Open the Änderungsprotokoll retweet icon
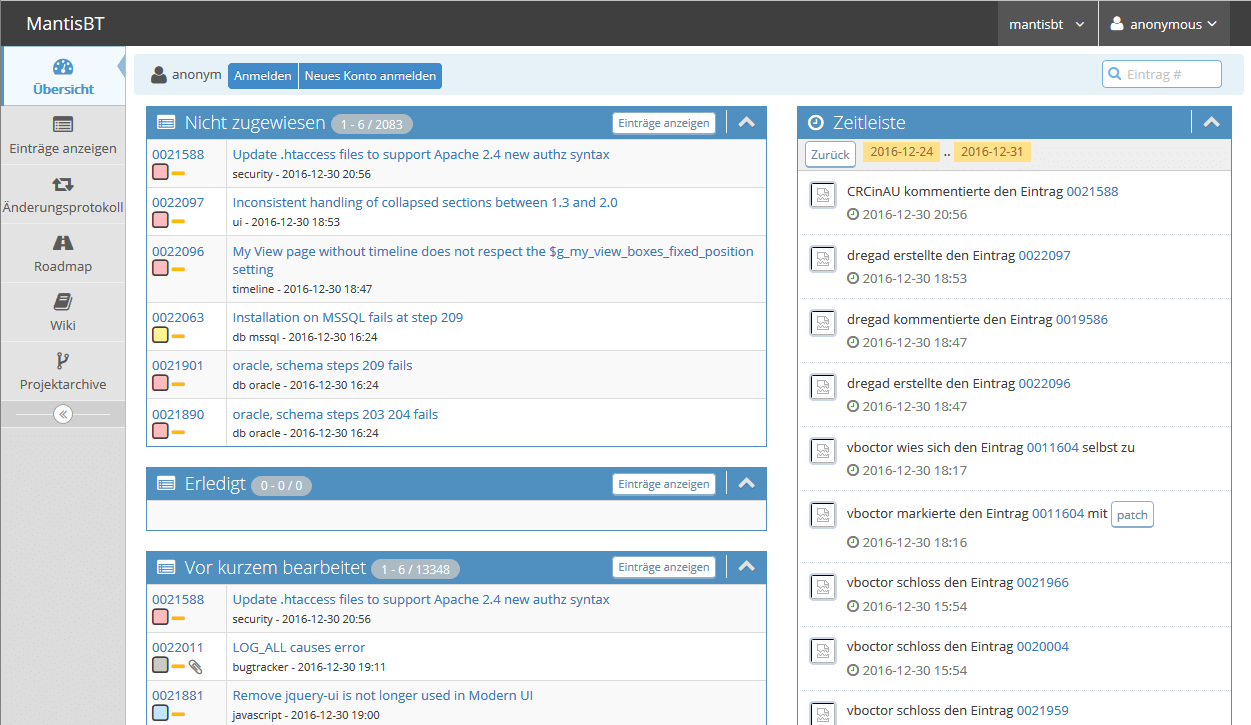 click(63, 184)
